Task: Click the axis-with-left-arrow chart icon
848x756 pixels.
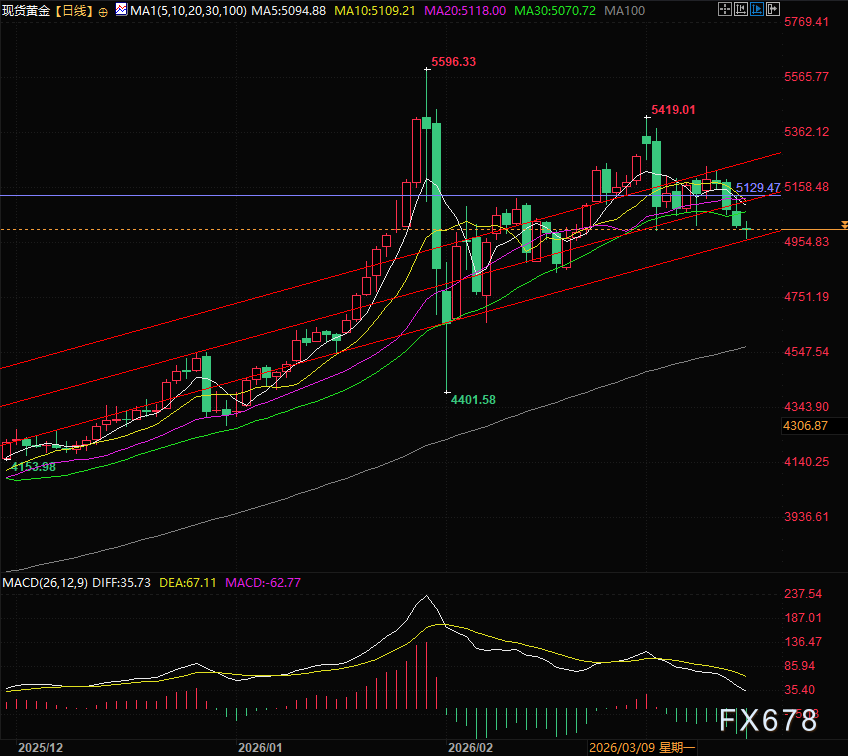Action: point(741,9)
